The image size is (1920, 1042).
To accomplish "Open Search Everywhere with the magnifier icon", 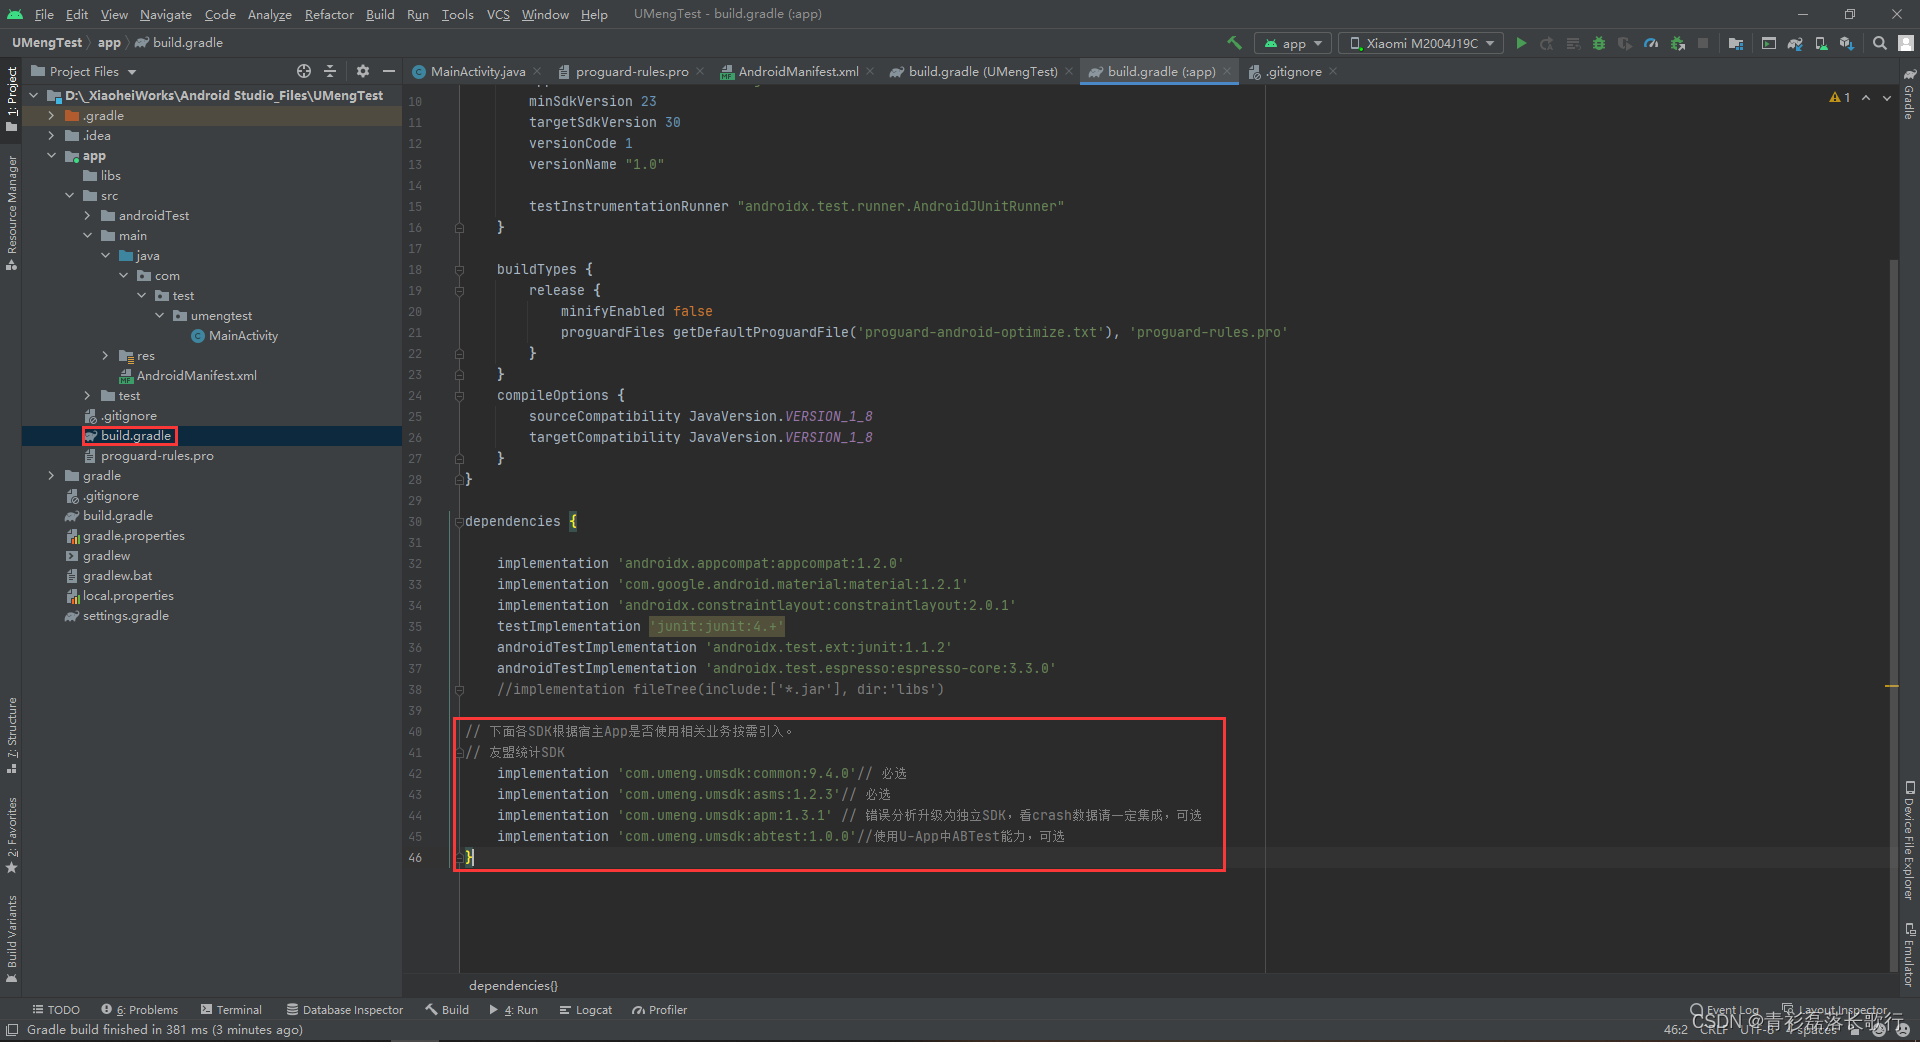I will [x=1880, y=43].
